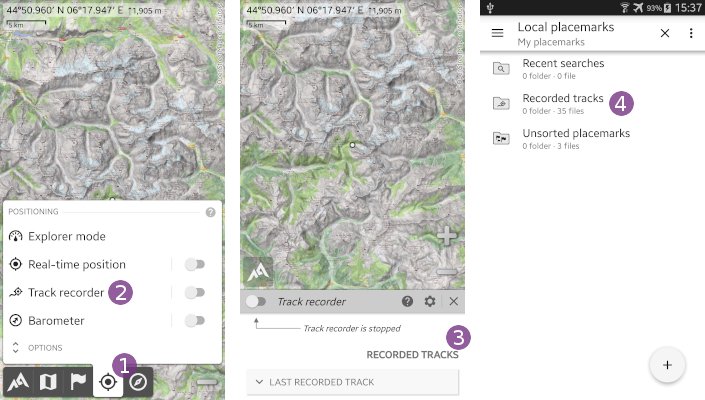This screenshot has height=400, width=705.
Task: Turn on the Track recorder switch in menu
Action: point(195,293)
